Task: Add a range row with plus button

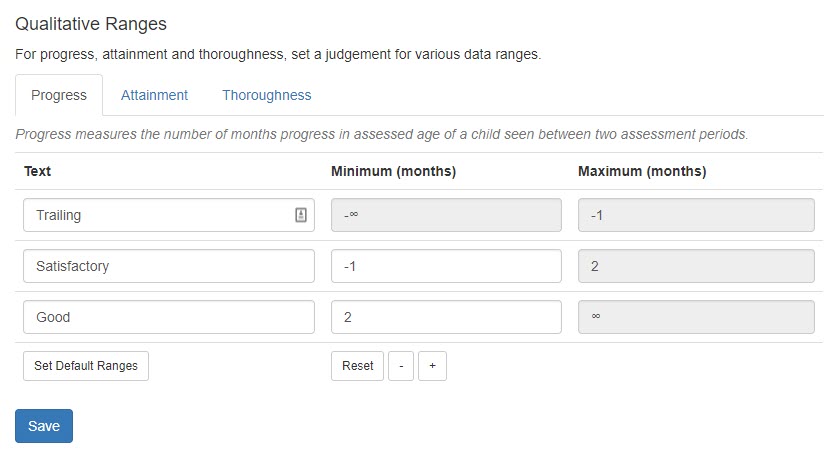Action: tap(432, 366)
